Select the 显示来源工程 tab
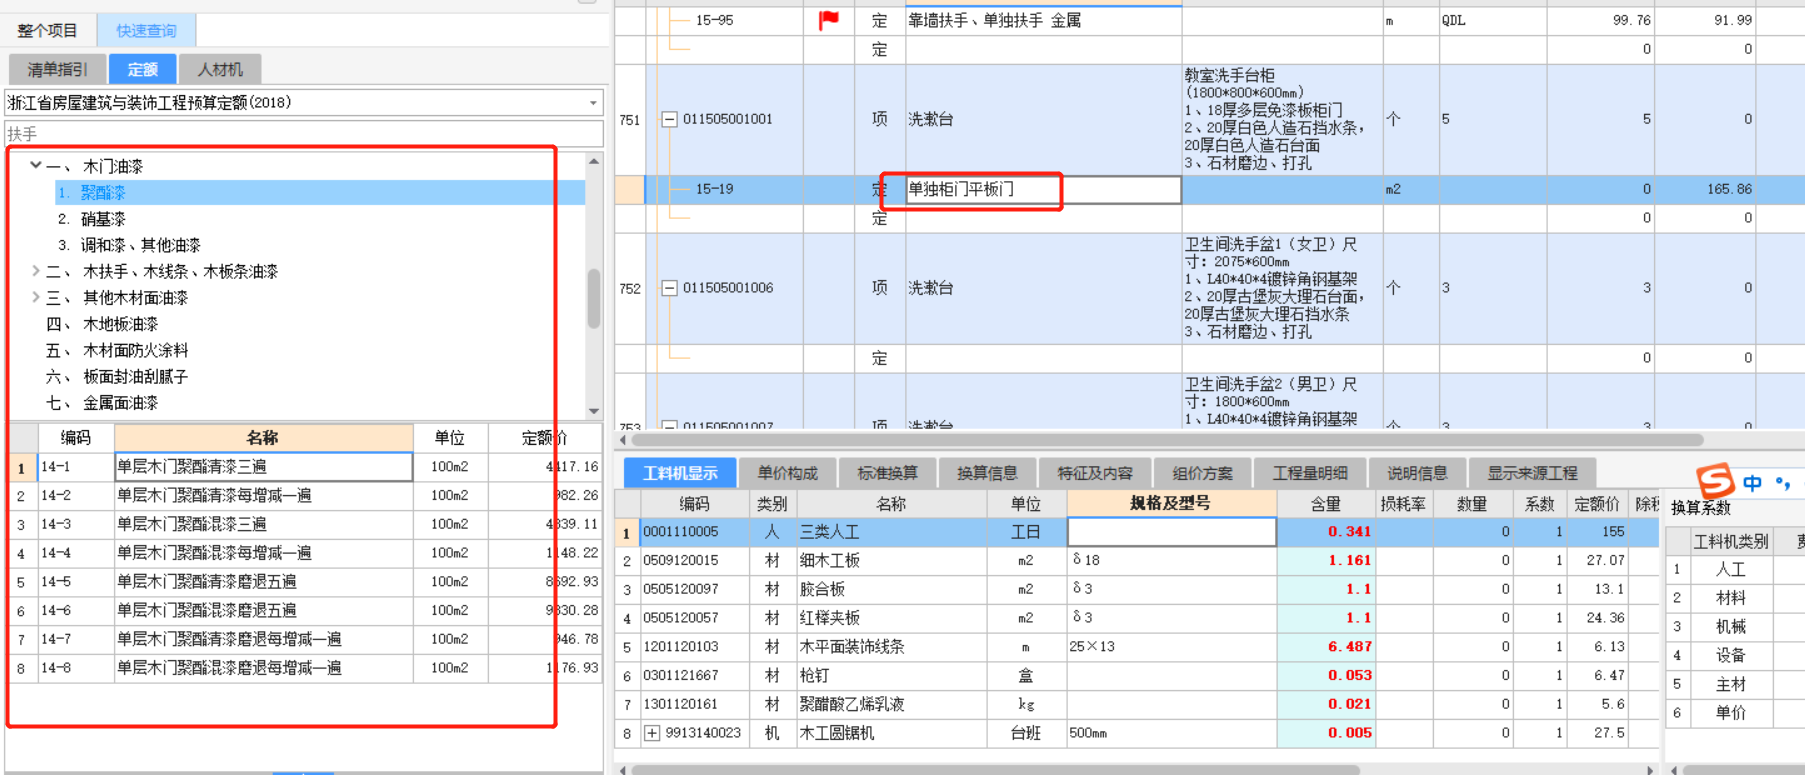Image resolution: width=1805 pixels, height=775 pixels. tap(1532, 473)
